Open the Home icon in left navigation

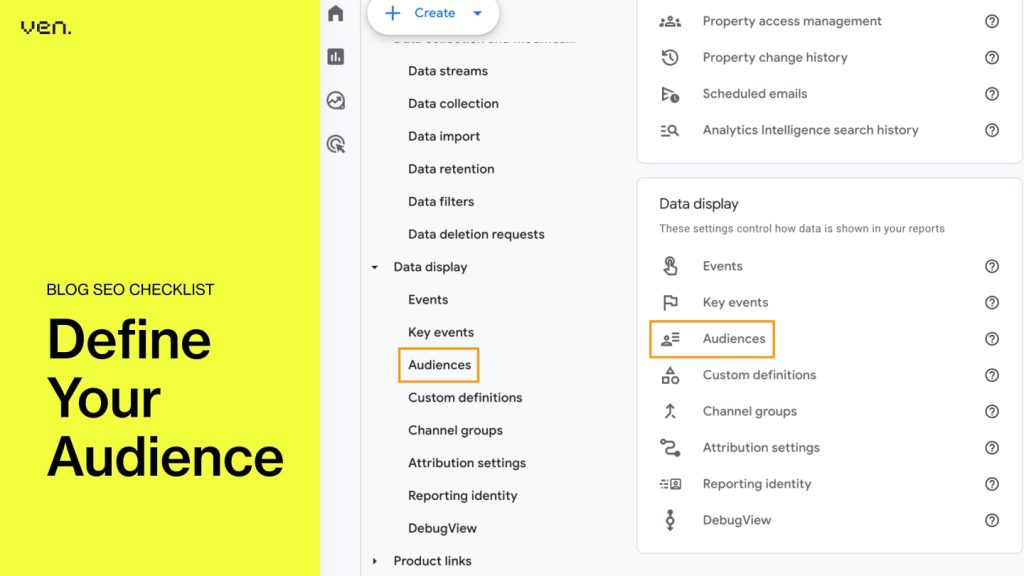336,13
